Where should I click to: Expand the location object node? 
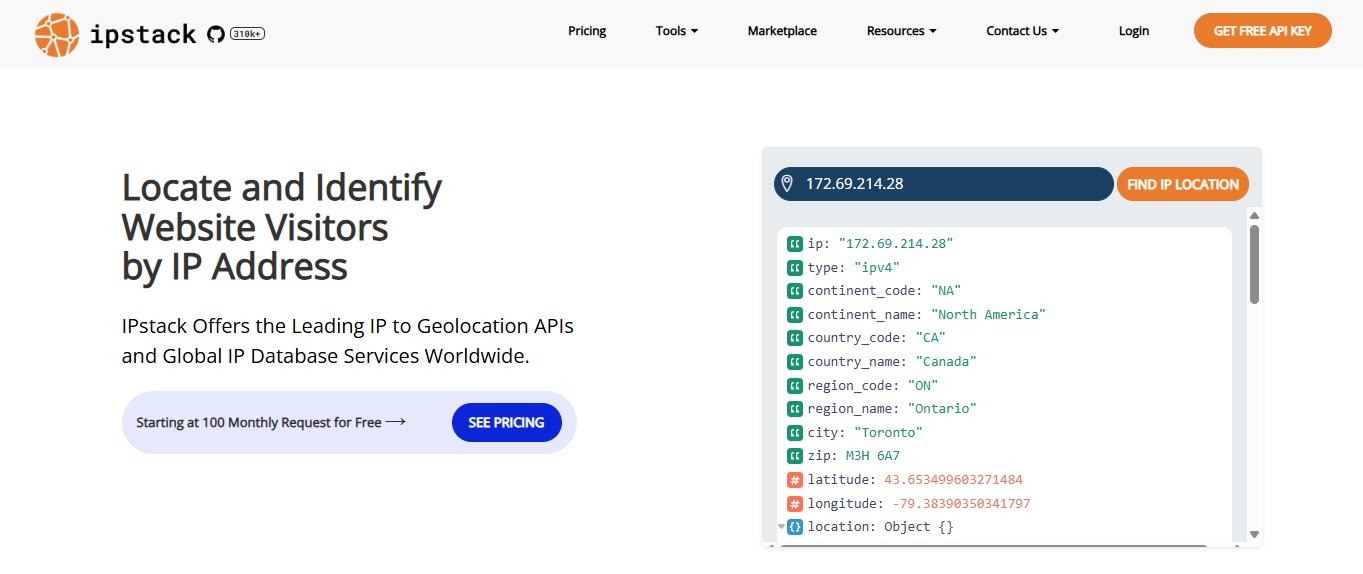782,527
